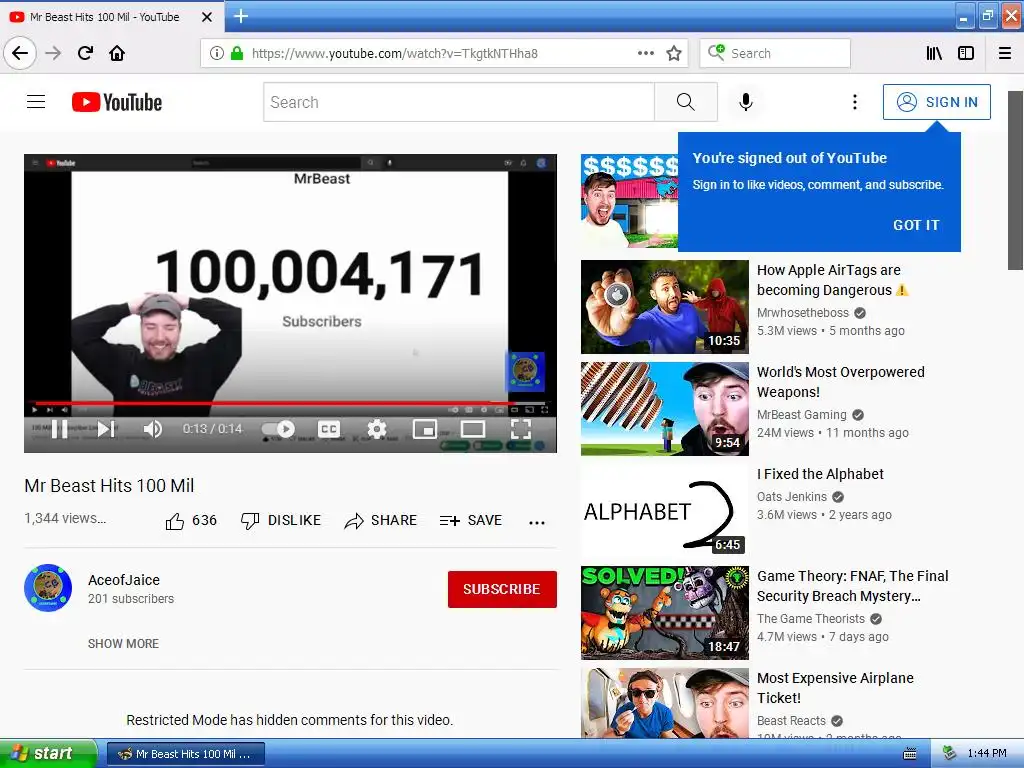Screen dimensions: 1024x768
Task: Open Oats Jenkins channel link
Action: point(792,496)
